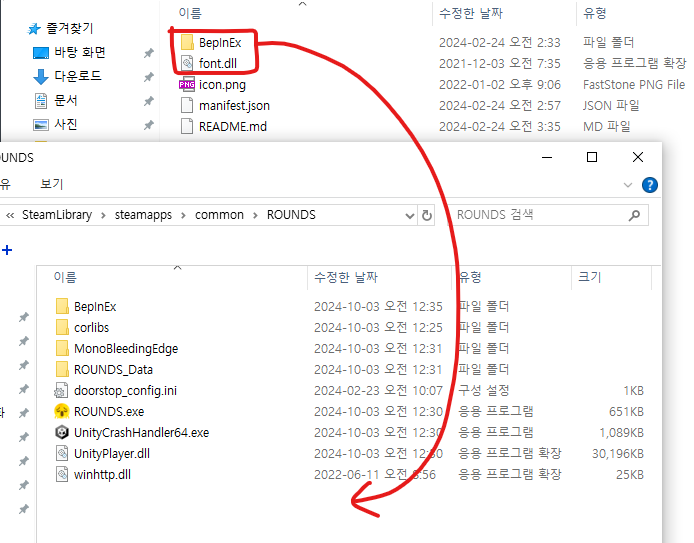Click the pin icon beside 바탕 화면

coord(148,53)
